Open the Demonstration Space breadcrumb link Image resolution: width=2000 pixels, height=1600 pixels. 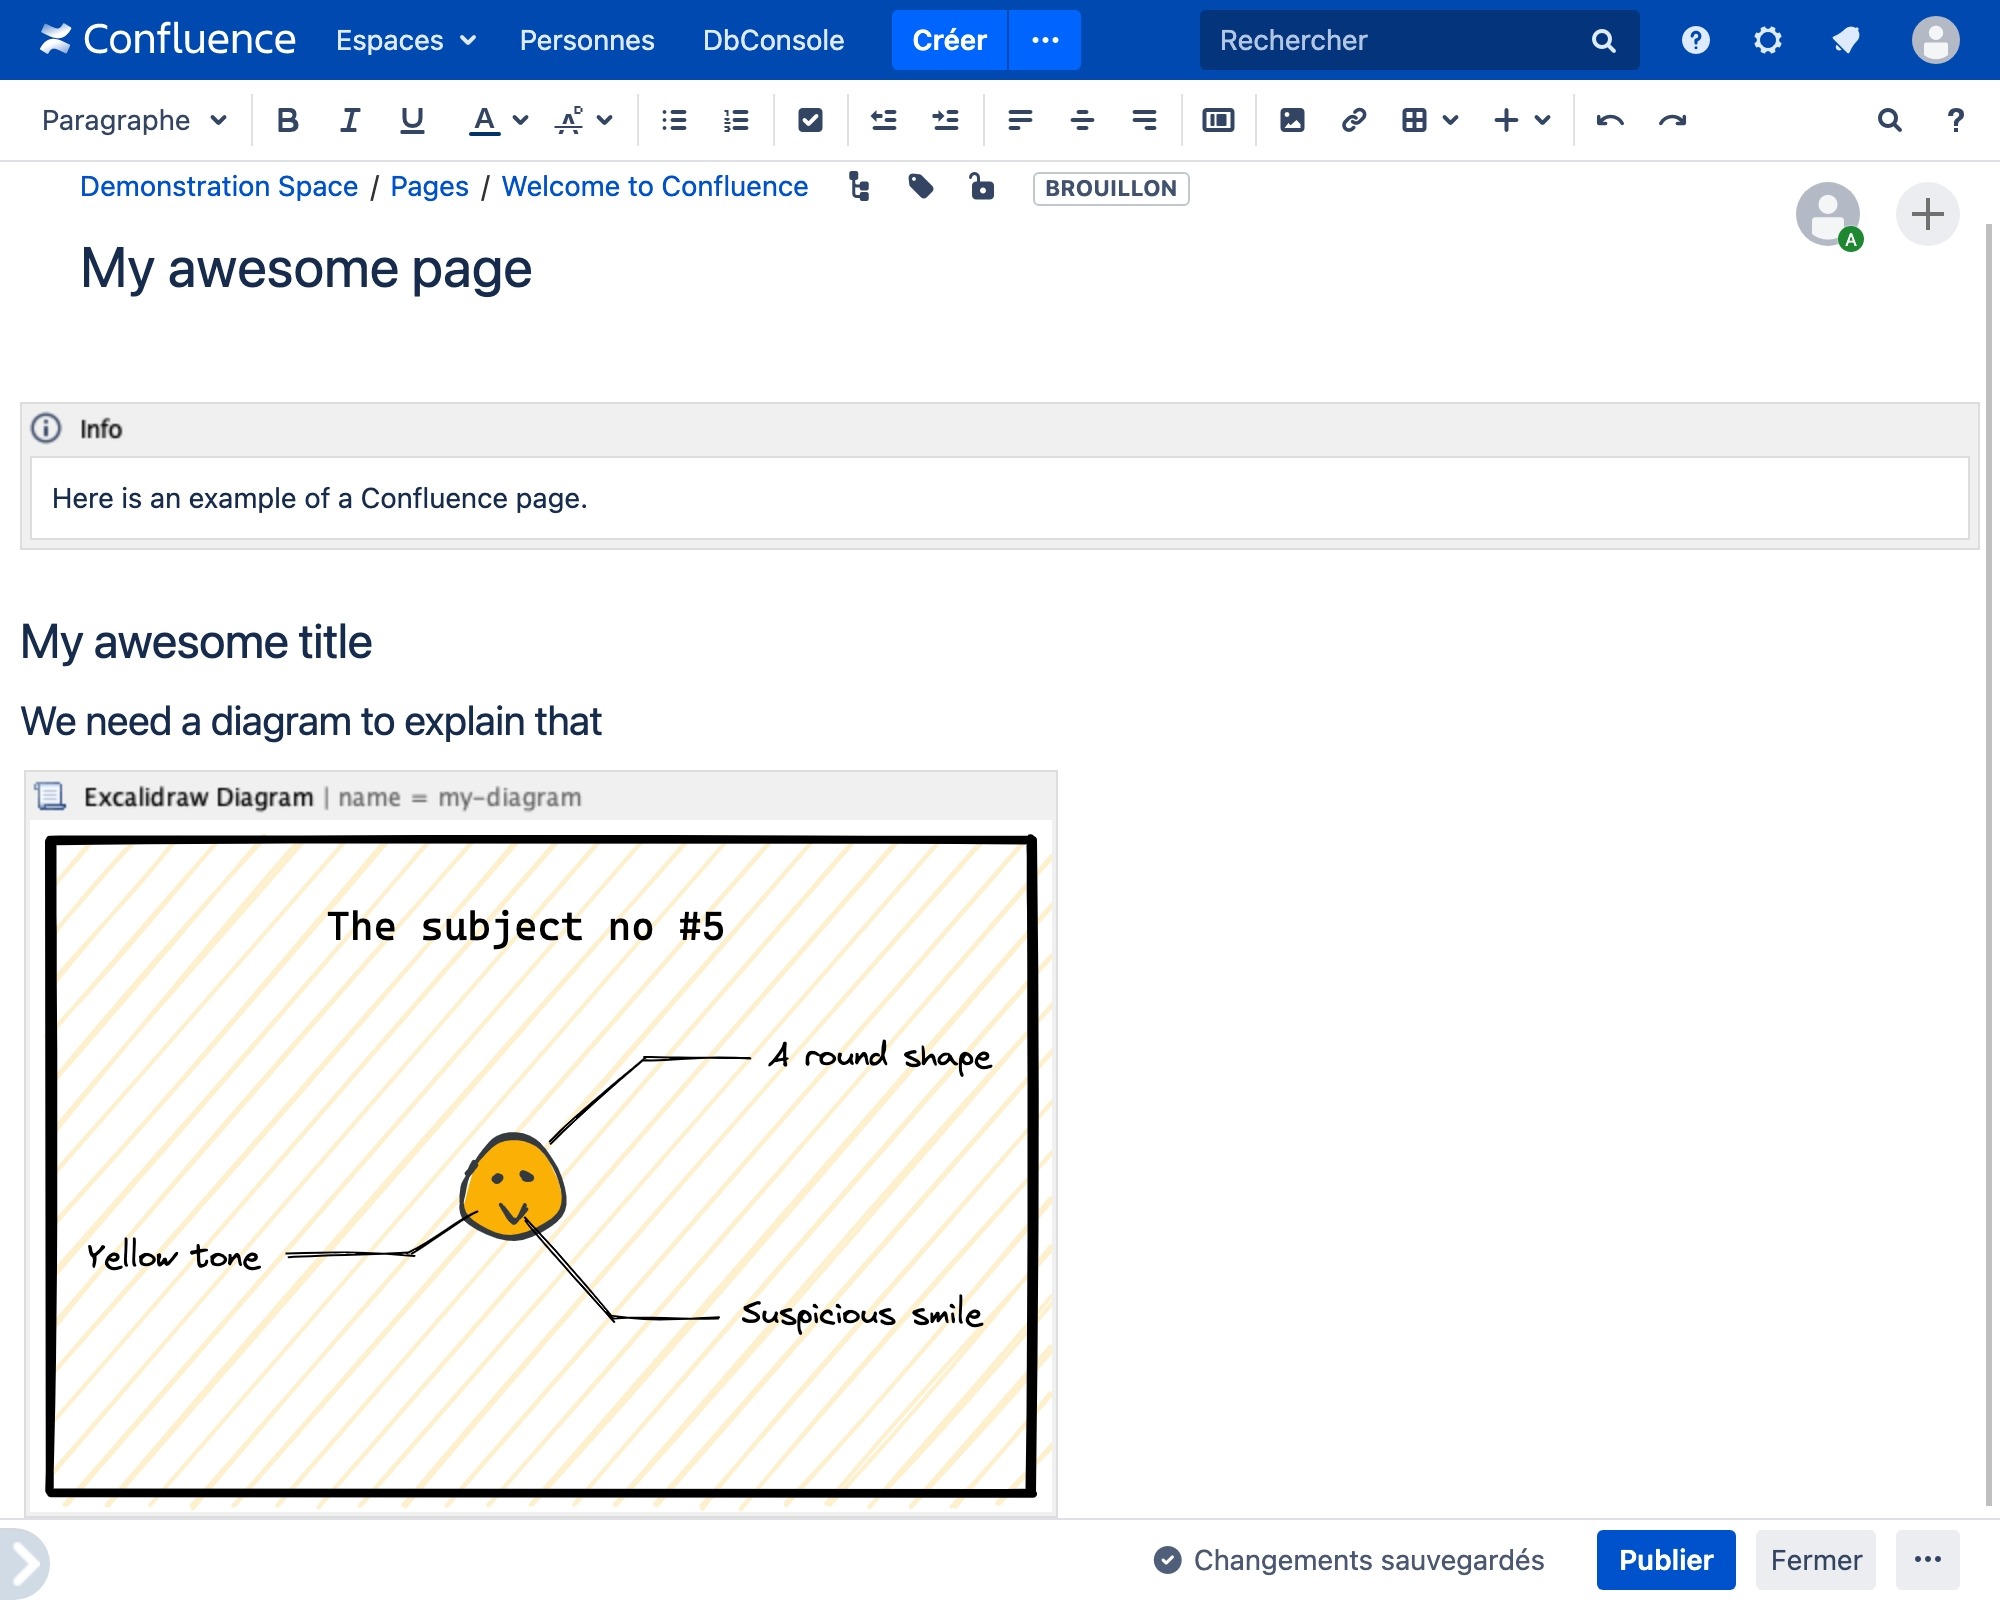tap(219, 187)
